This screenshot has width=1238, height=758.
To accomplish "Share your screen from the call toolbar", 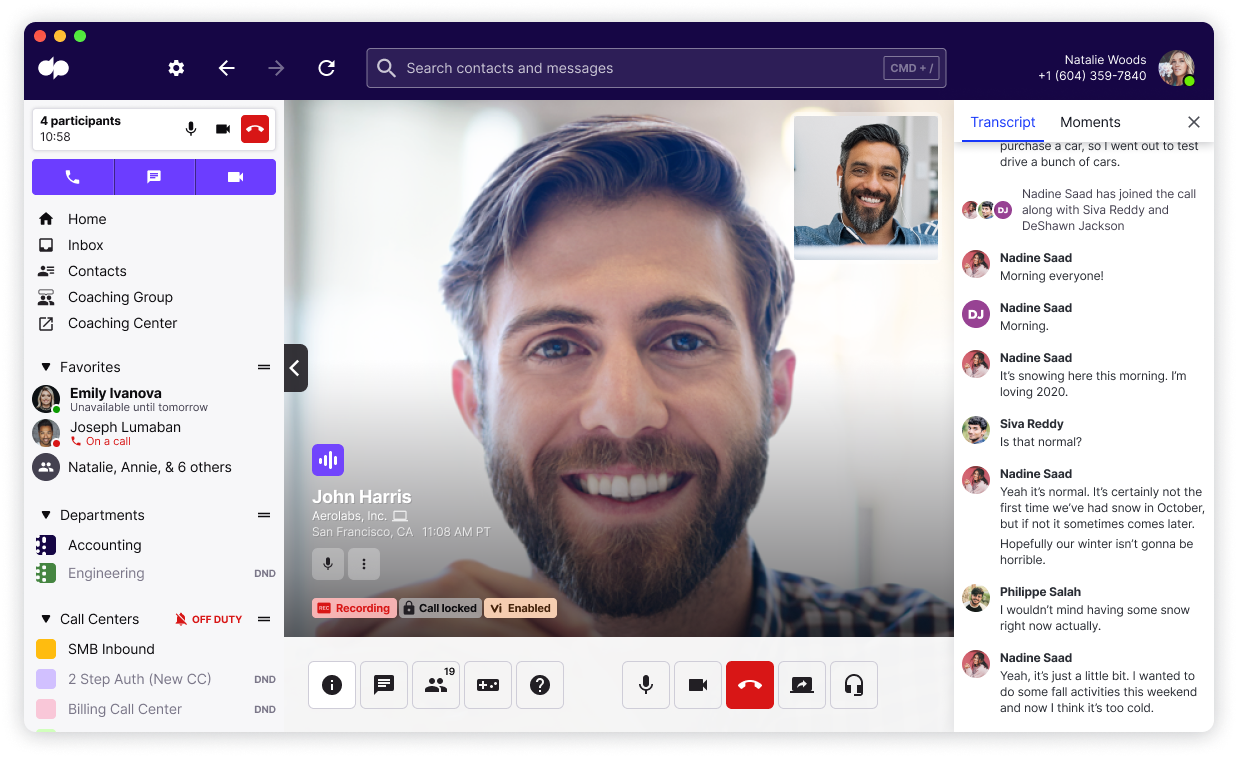I will pos(802,685).
